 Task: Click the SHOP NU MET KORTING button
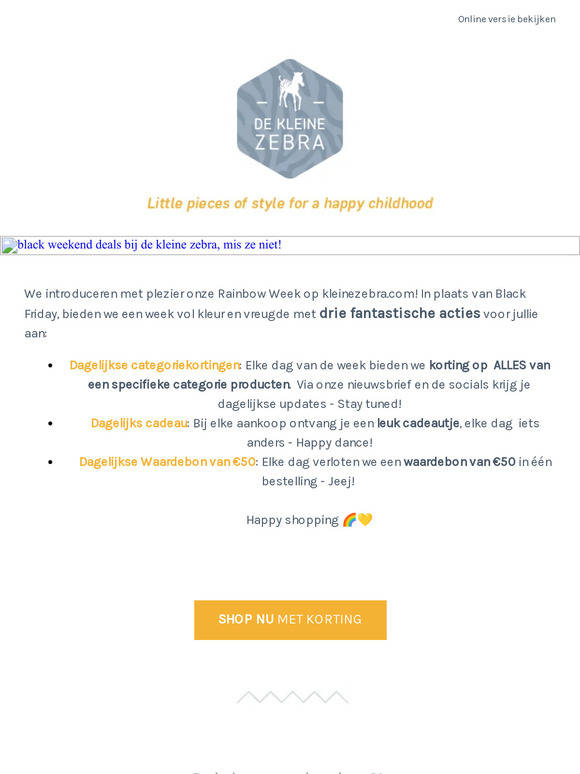[x=290, y=620]
